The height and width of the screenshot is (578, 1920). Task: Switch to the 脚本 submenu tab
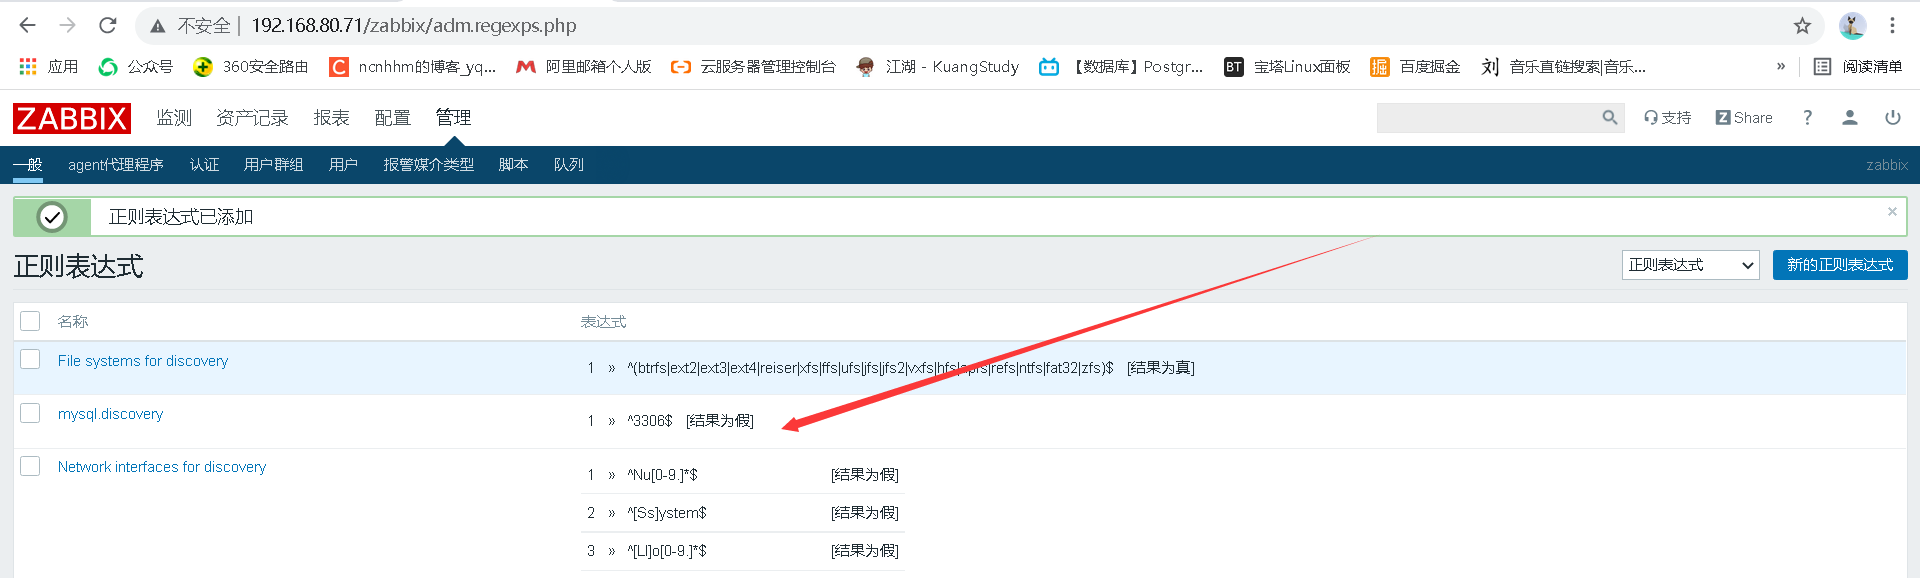click(x=514, y=165)
